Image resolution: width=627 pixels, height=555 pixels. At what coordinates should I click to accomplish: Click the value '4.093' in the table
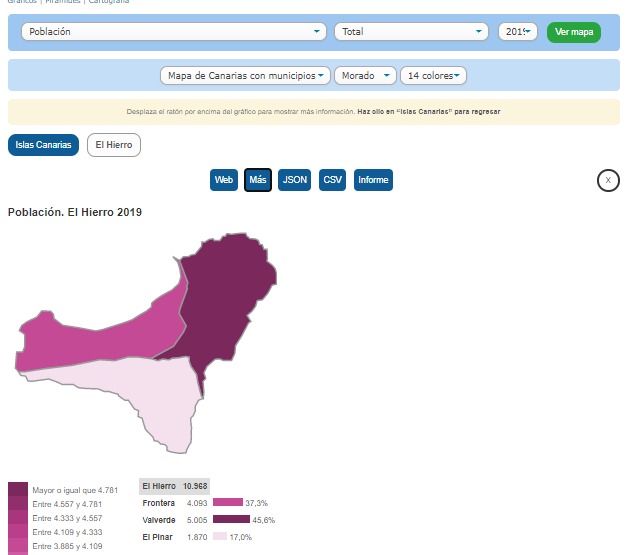[197, 503]
